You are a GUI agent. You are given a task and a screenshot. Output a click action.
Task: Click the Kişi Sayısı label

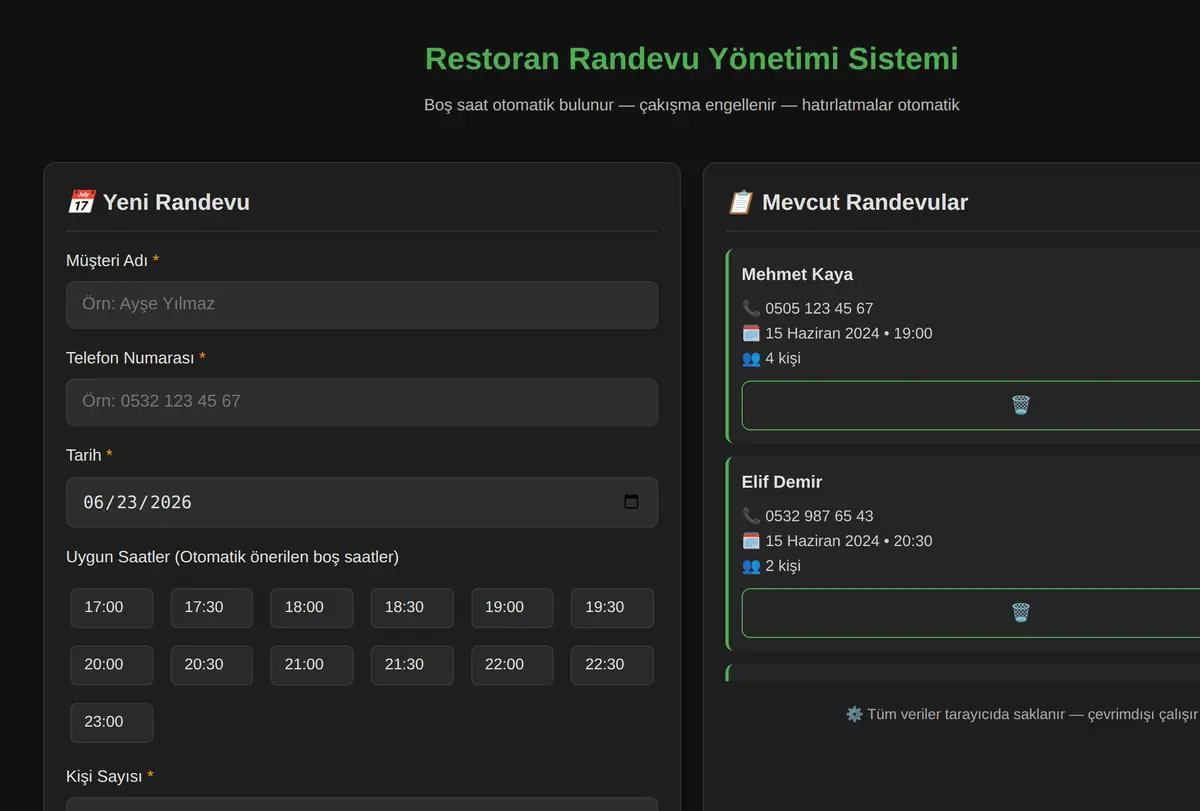110,776
